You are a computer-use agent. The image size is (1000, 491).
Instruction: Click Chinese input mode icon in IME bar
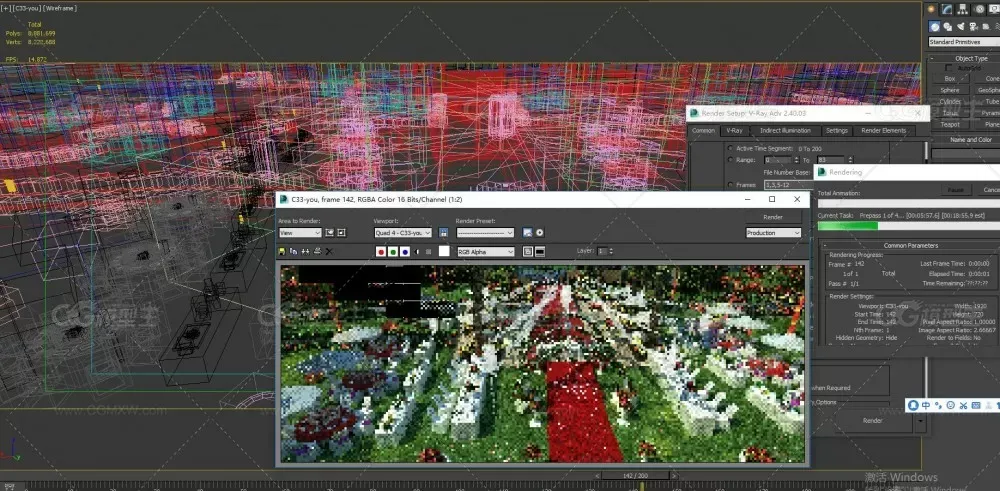pyautogui.click(x=926, y=405)
